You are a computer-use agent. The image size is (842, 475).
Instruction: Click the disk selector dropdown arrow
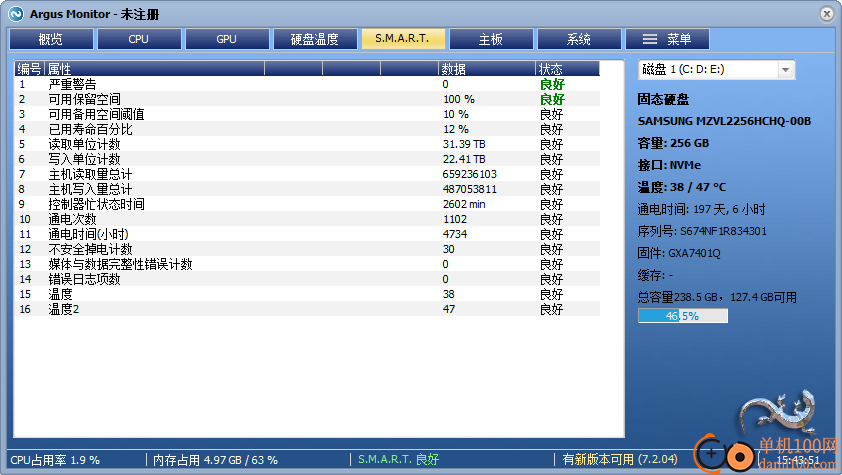(x=786, y=70)
